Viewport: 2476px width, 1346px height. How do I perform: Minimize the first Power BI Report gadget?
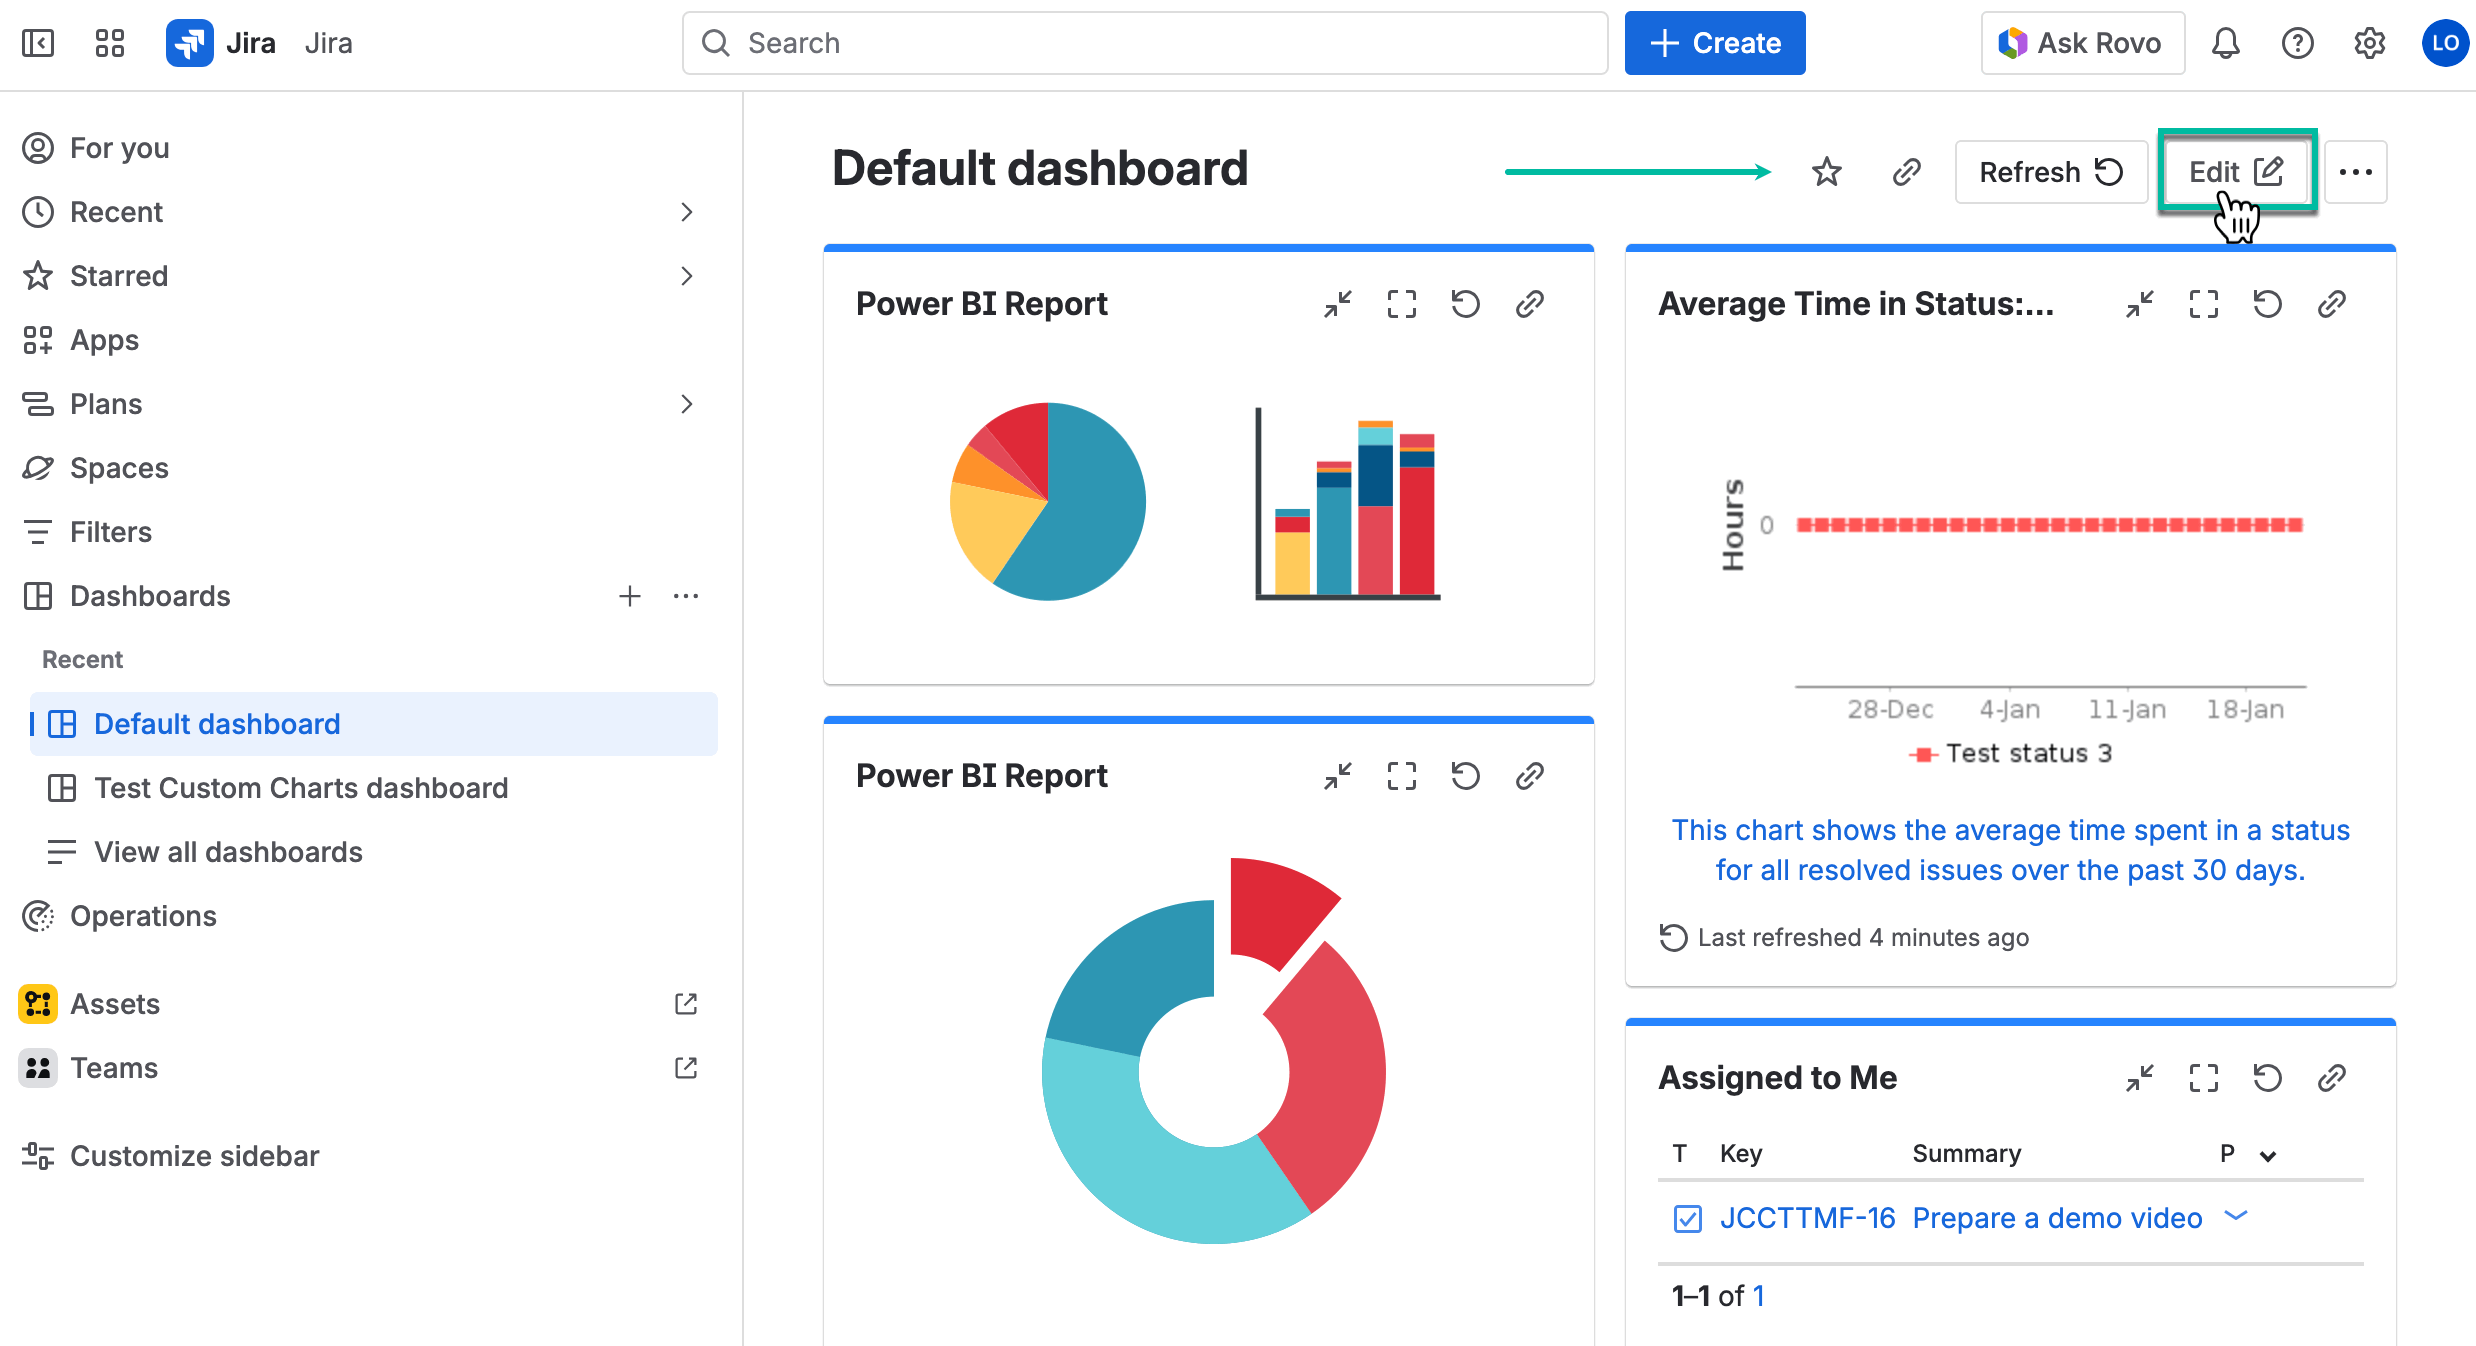pos(1337,304)
